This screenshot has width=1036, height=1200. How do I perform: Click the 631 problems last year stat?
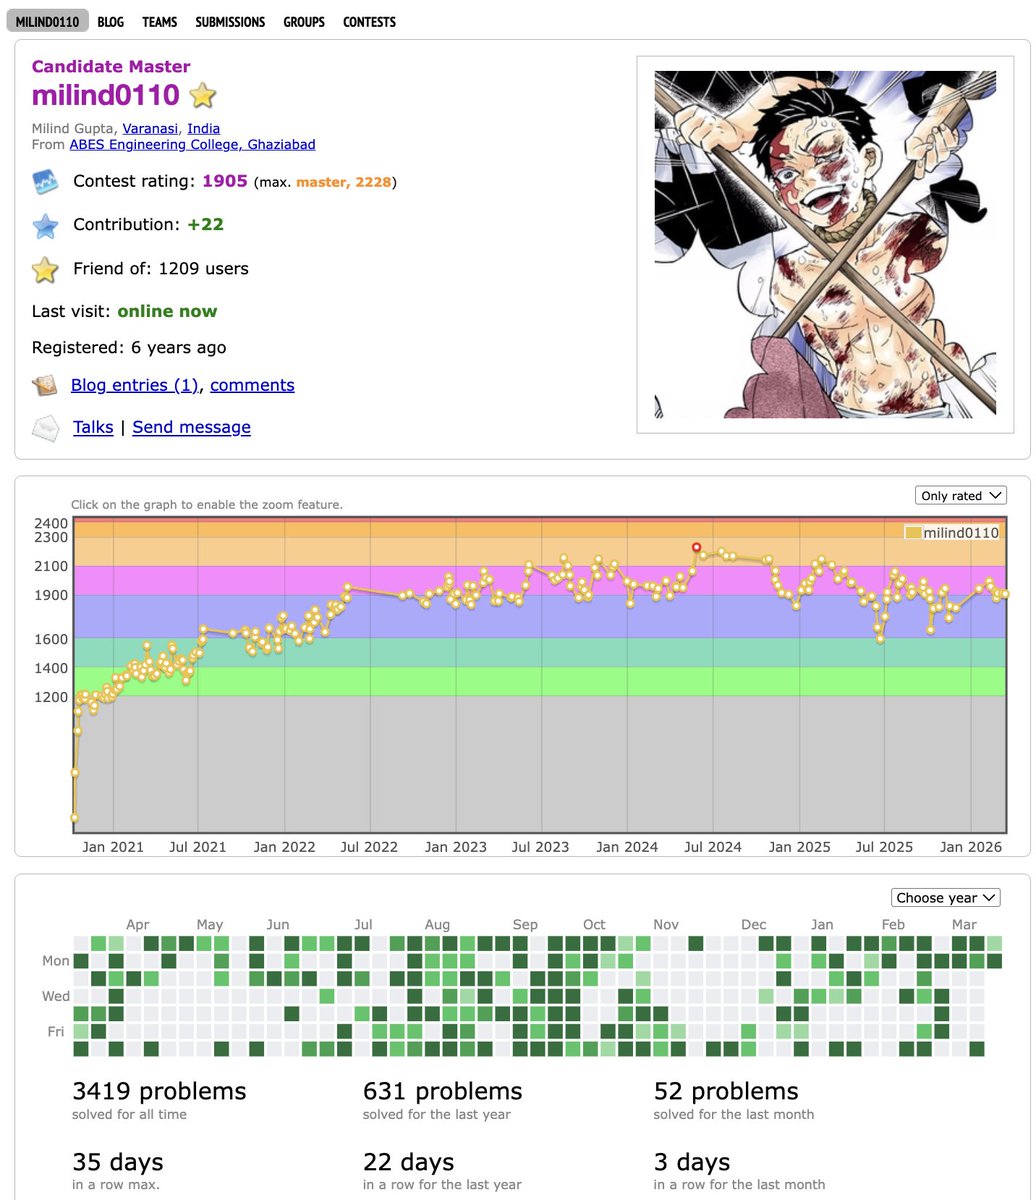click(443, 1091)
